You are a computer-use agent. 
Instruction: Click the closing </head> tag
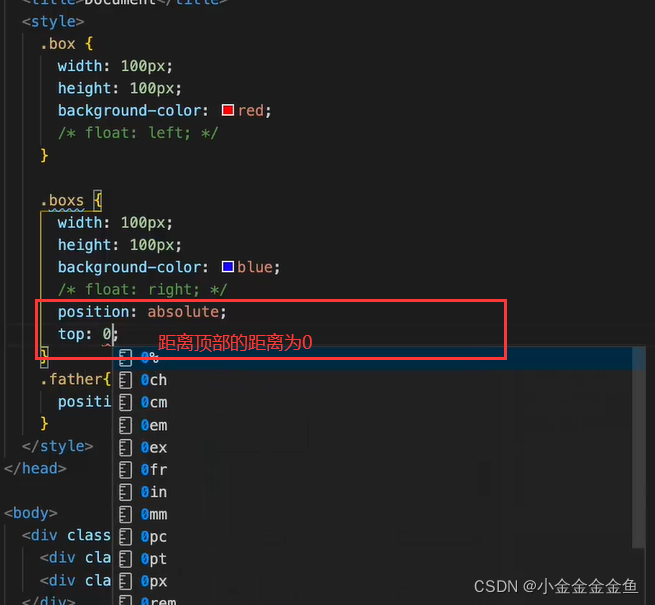pos(35,468)
